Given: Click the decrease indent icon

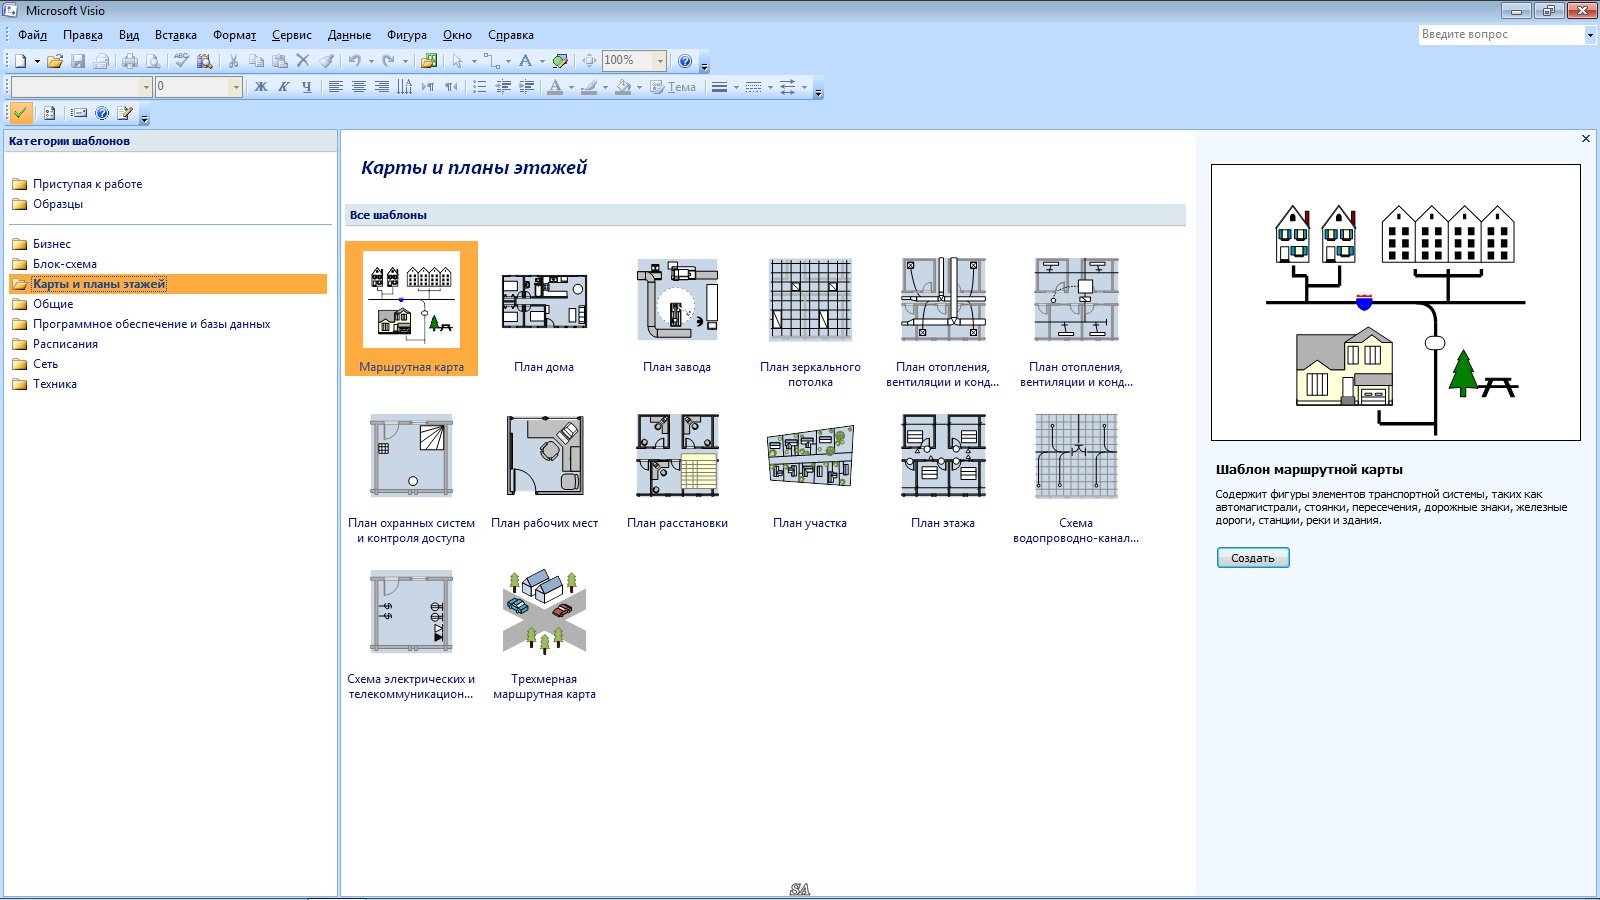Looking at the screenshot, I should click(503, 87).
